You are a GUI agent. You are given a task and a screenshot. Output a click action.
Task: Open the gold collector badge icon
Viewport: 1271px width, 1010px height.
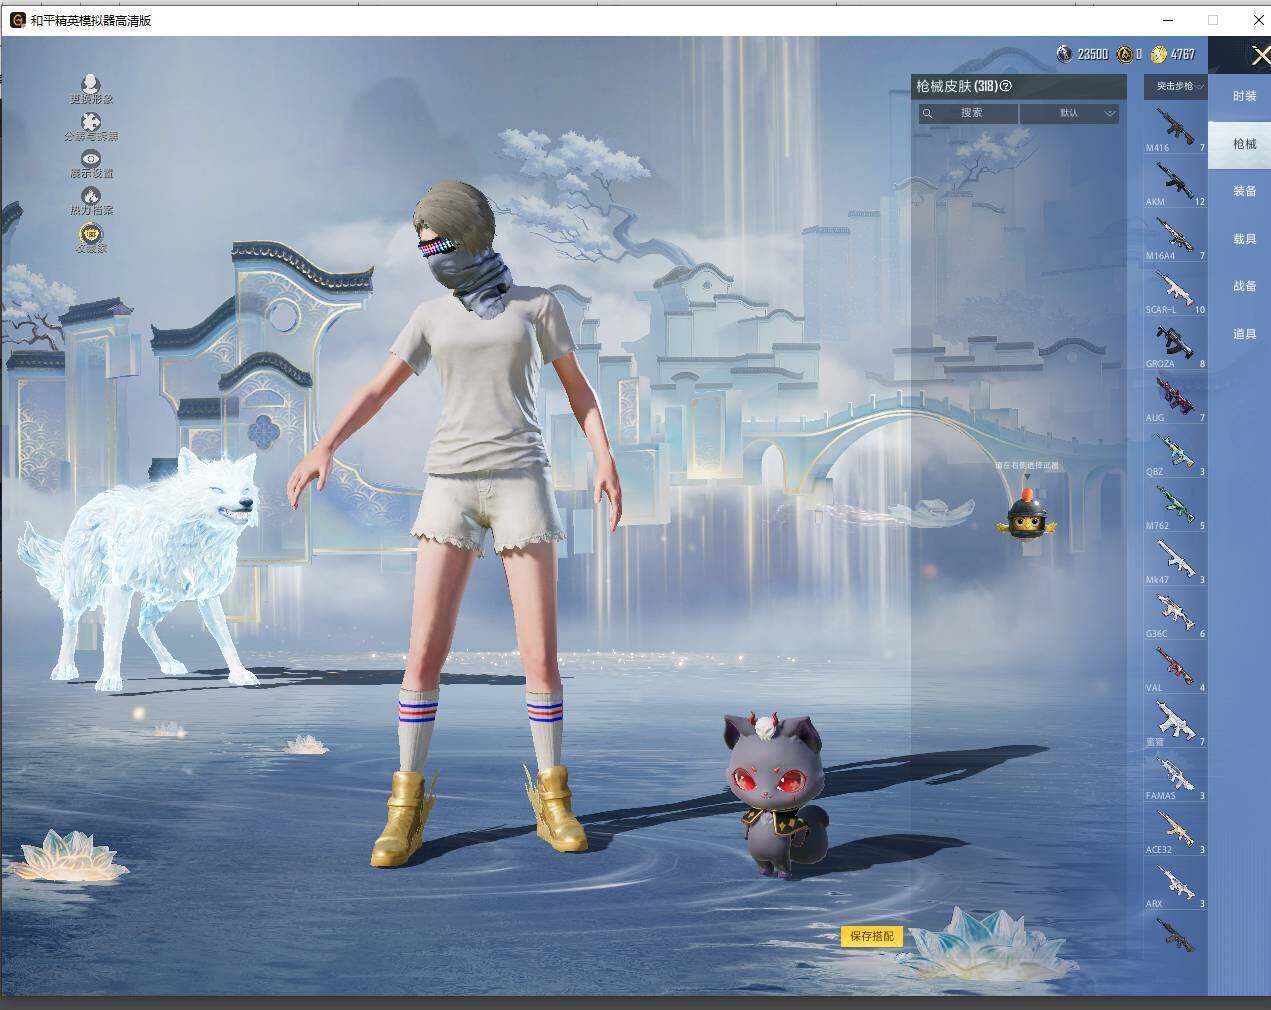click(x=91, y=234)
